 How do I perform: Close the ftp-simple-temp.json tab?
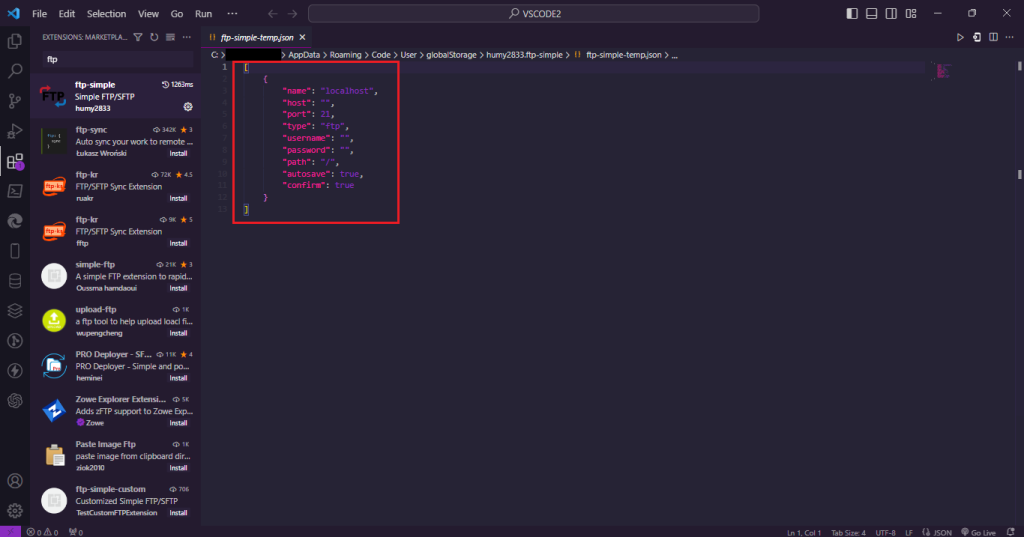pos(302,37)
